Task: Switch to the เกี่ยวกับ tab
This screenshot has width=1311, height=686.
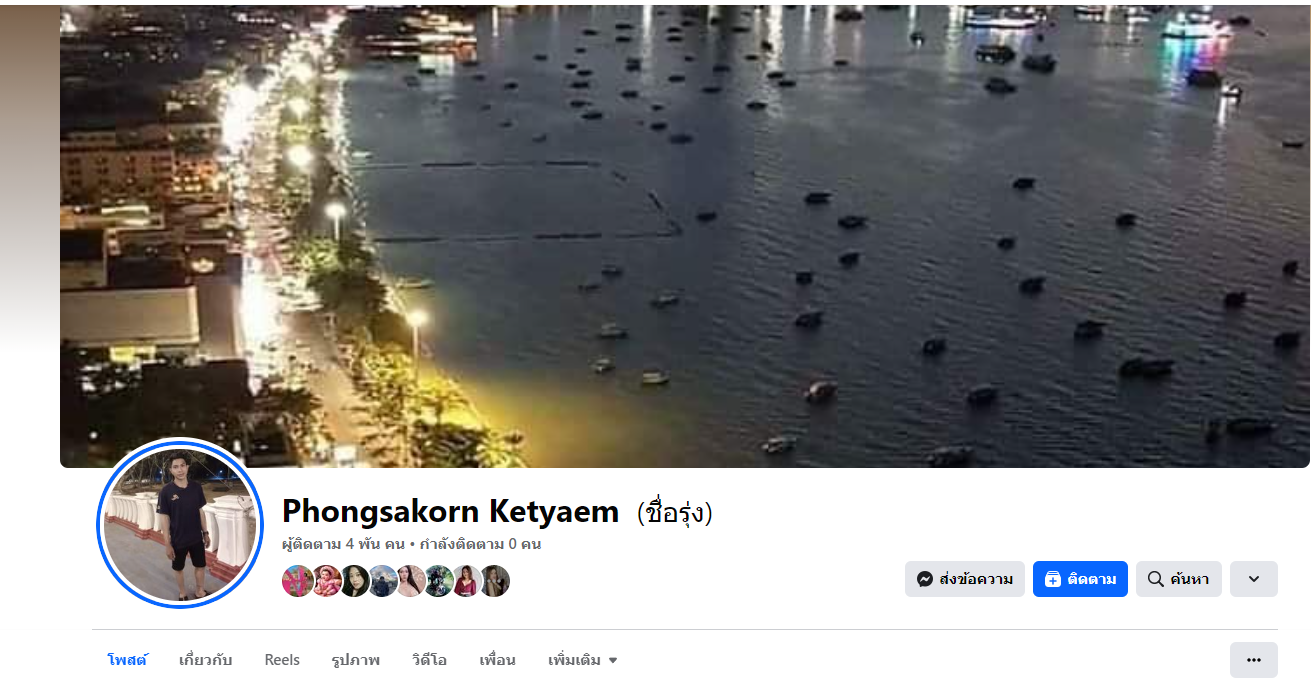Action: coord(205,660)
